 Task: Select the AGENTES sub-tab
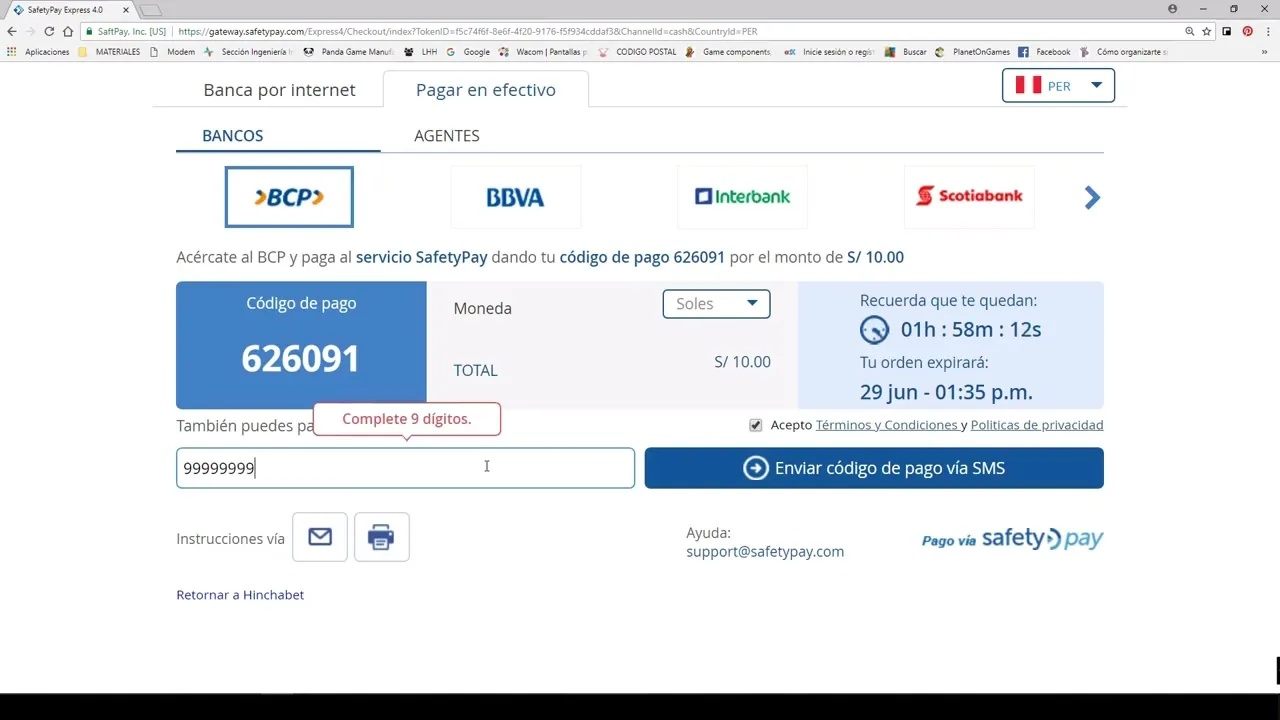[x=447, y=135]
